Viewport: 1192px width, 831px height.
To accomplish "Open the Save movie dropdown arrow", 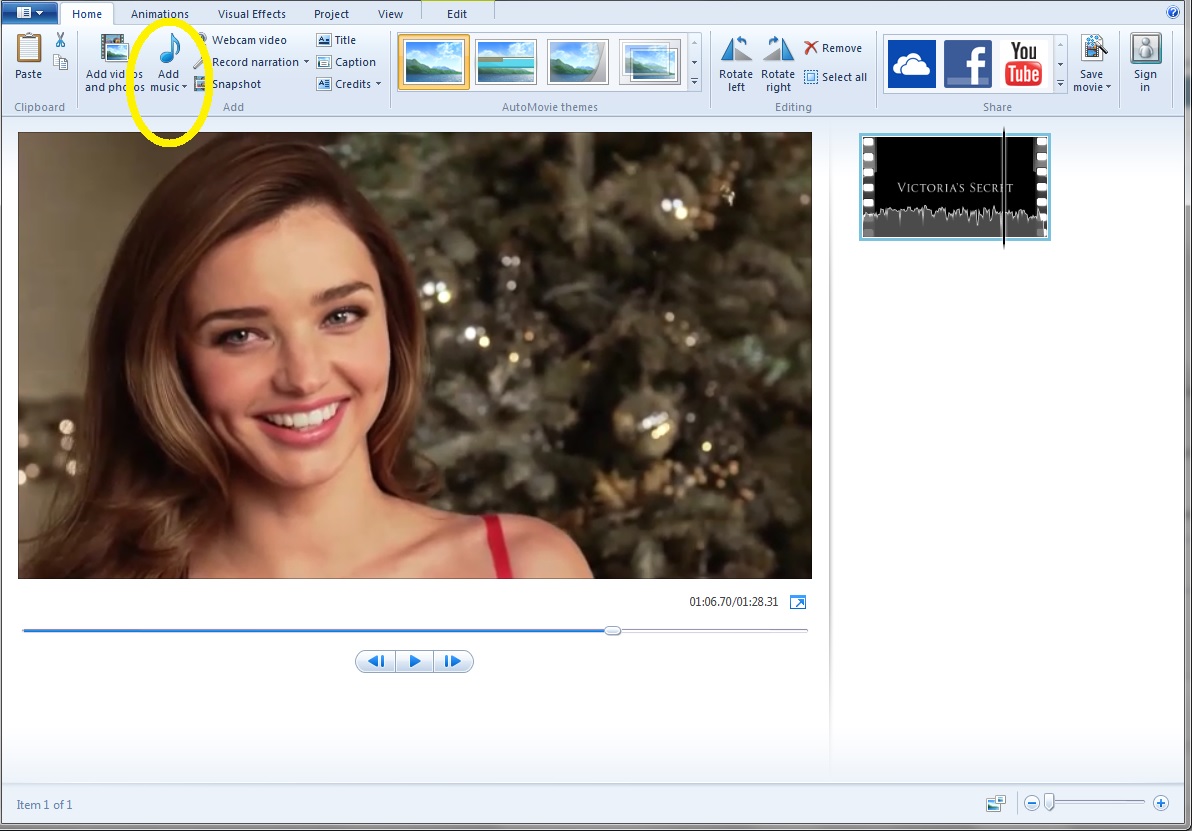I will coord(1108,87).
